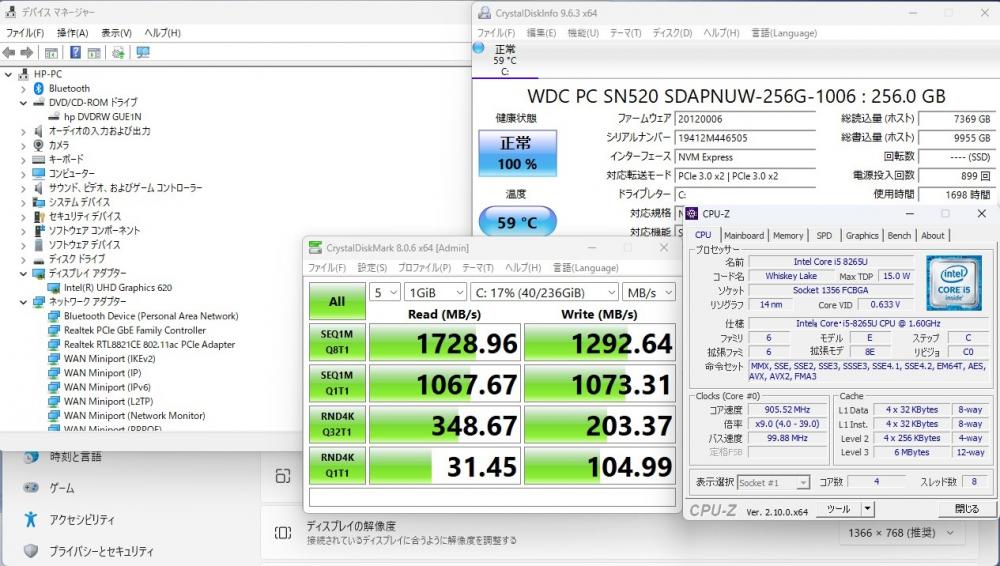Click the Realtek PCIe GbE adapter icon
The width and height of the screenshot is (1000, 566).
(x=54, y=330)
